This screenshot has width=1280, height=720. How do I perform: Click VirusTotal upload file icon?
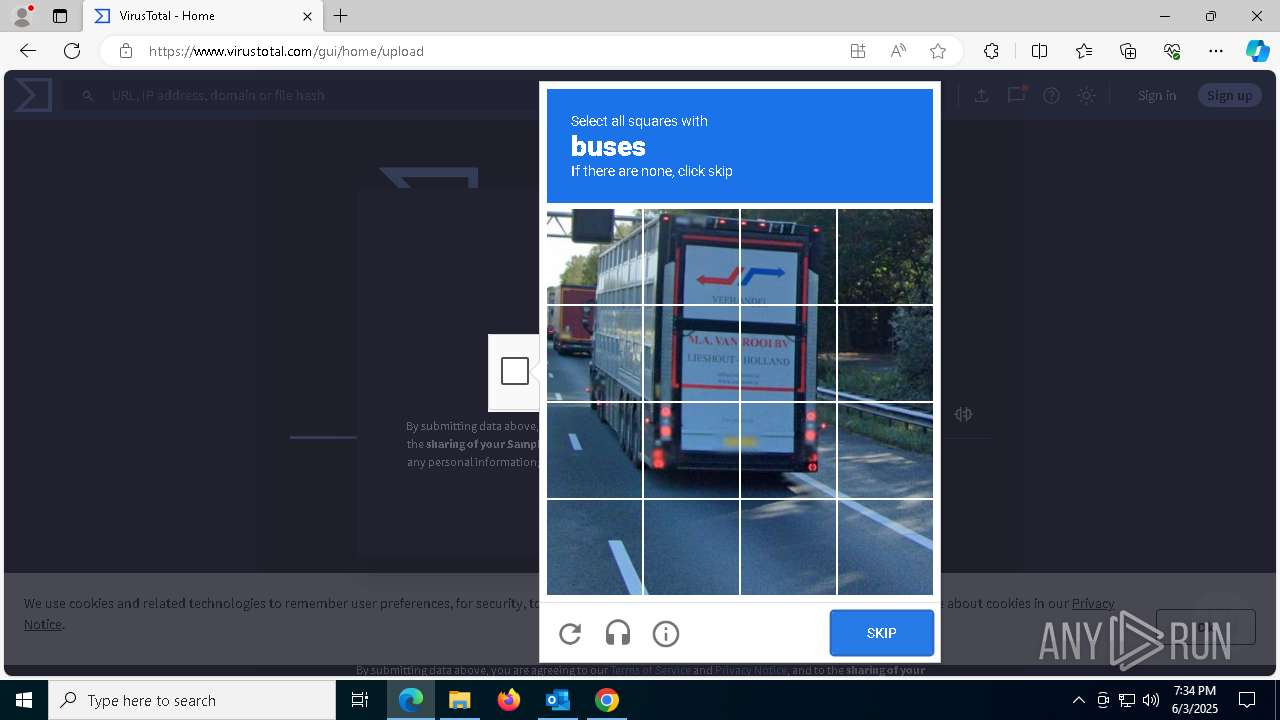coord(981,95)
